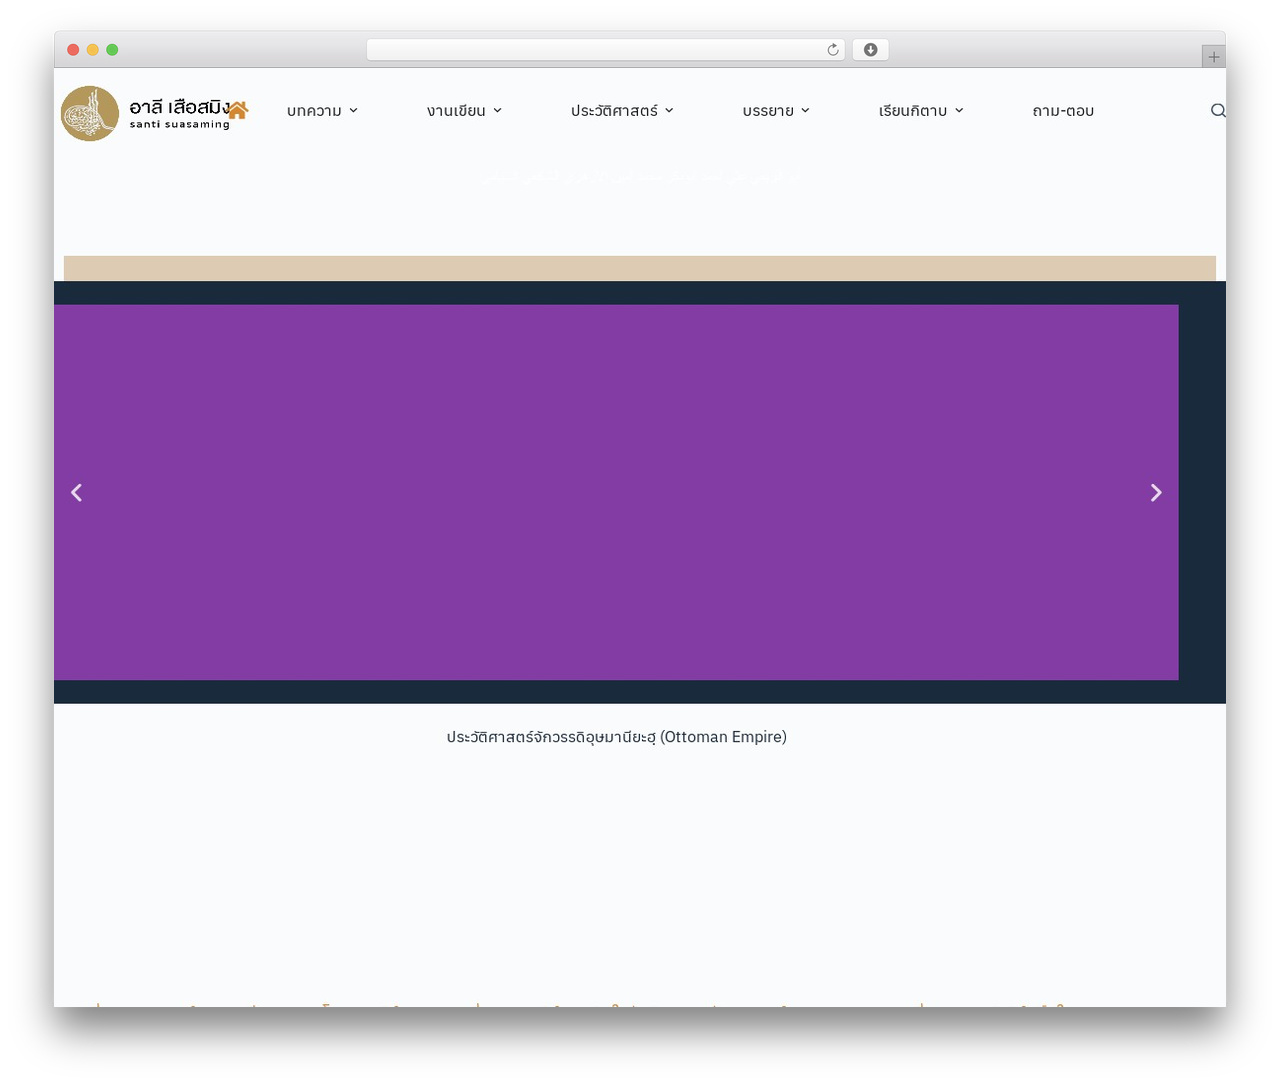Expand the งานเขียน menu chevron
Screen dimensions: 1280x1084
point(497,111)
